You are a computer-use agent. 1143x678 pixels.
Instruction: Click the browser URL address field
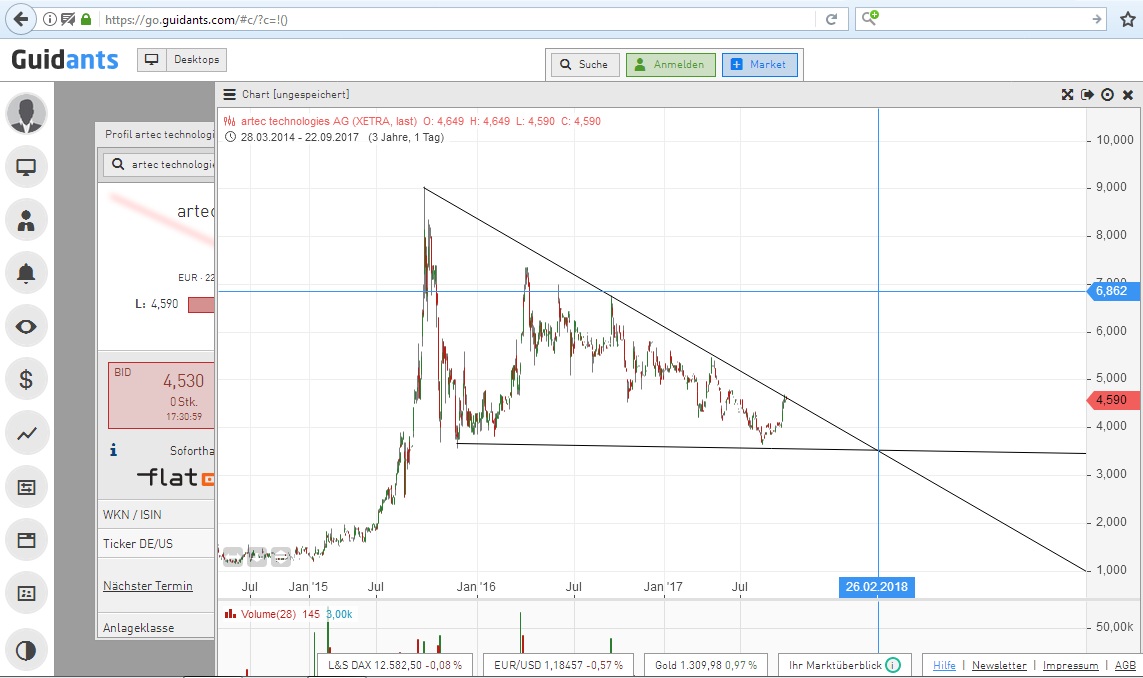click(x=457, y=20)
